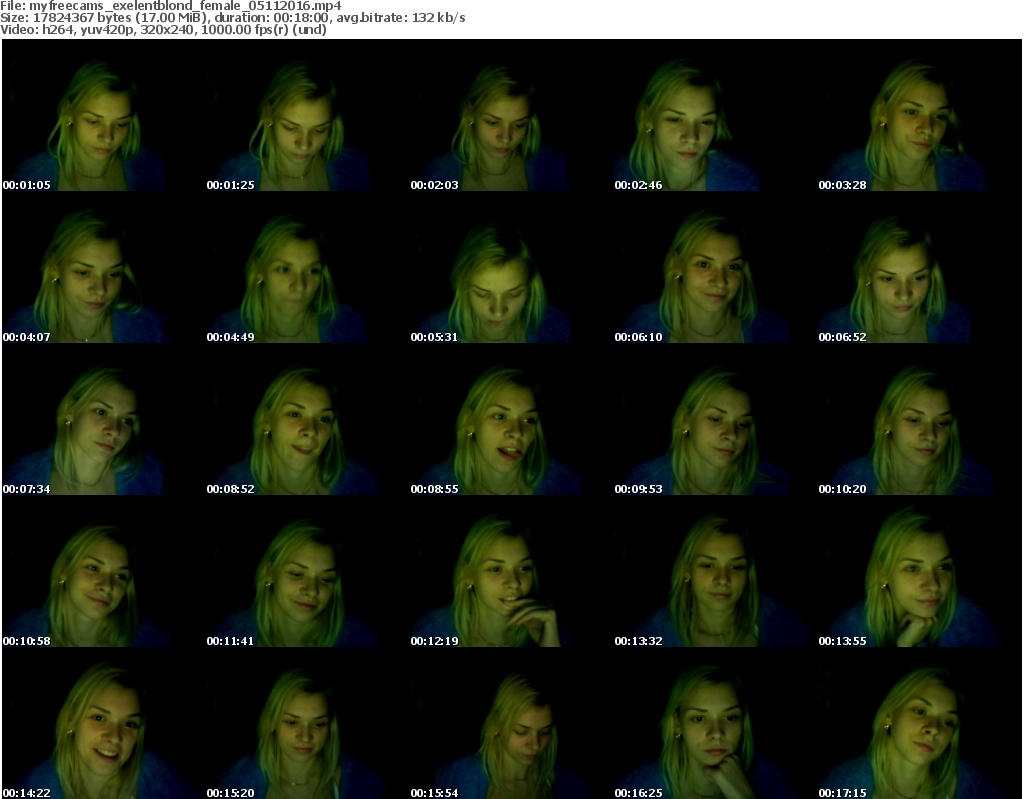Click the 00:10:58 video frame
The height and width of the screenshot is (799, 1024).
point(104,572)
